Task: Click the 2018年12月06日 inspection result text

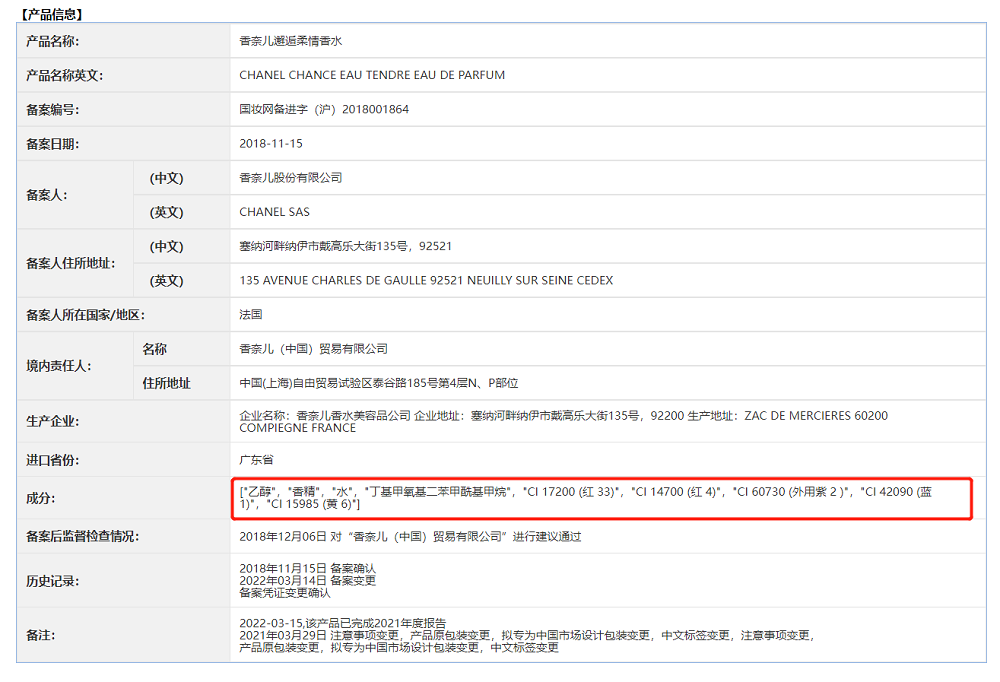Action: (x=410, y=536)
